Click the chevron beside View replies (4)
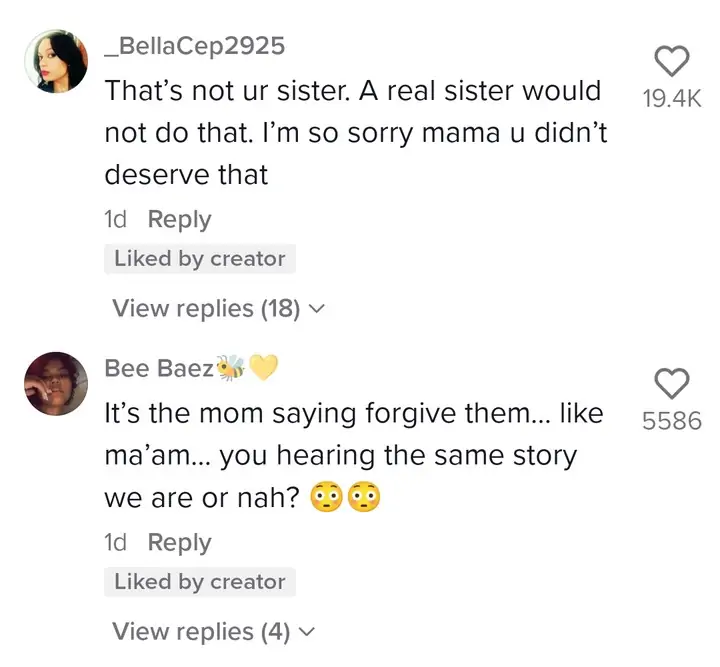The image size is (720, 667). point(307,632)
